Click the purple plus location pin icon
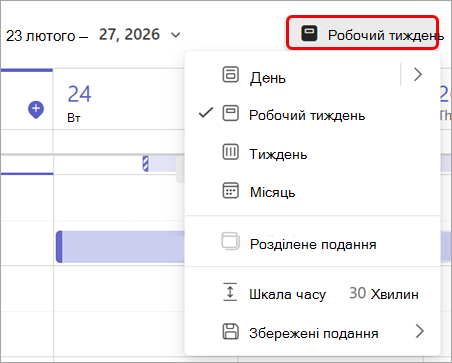The width and height of the screenshot is (452, 363). (x=36, y=110)
